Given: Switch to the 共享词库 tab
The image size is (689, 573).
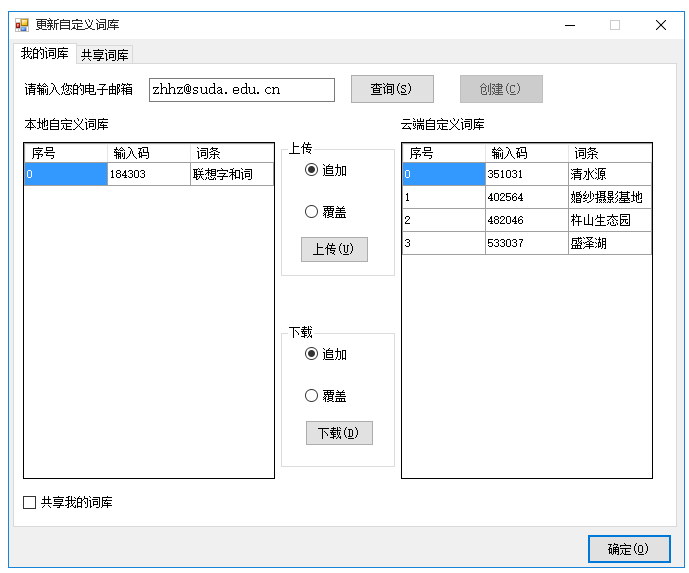Looking at the screenshot, I should coord(105,54).
